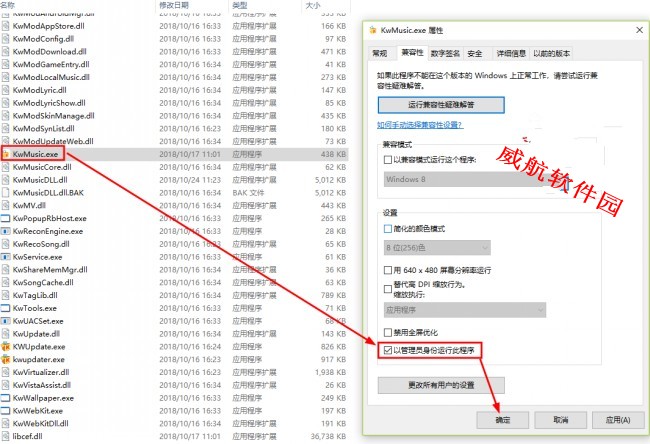Open the 8 位(256)色 color dropdown
This screenshot has width=650, height=444.
(437, 248)
